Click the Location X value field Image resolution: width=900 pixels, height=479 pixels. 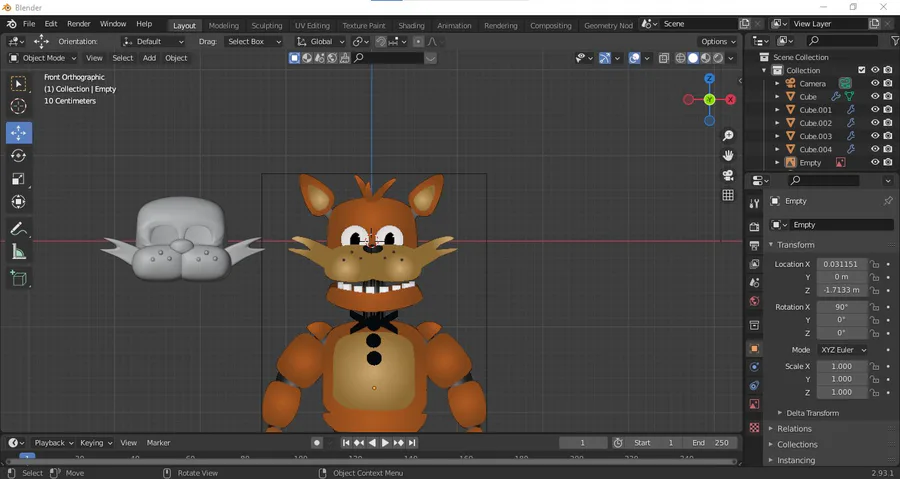pyautogui.click(x=841, y=264)
